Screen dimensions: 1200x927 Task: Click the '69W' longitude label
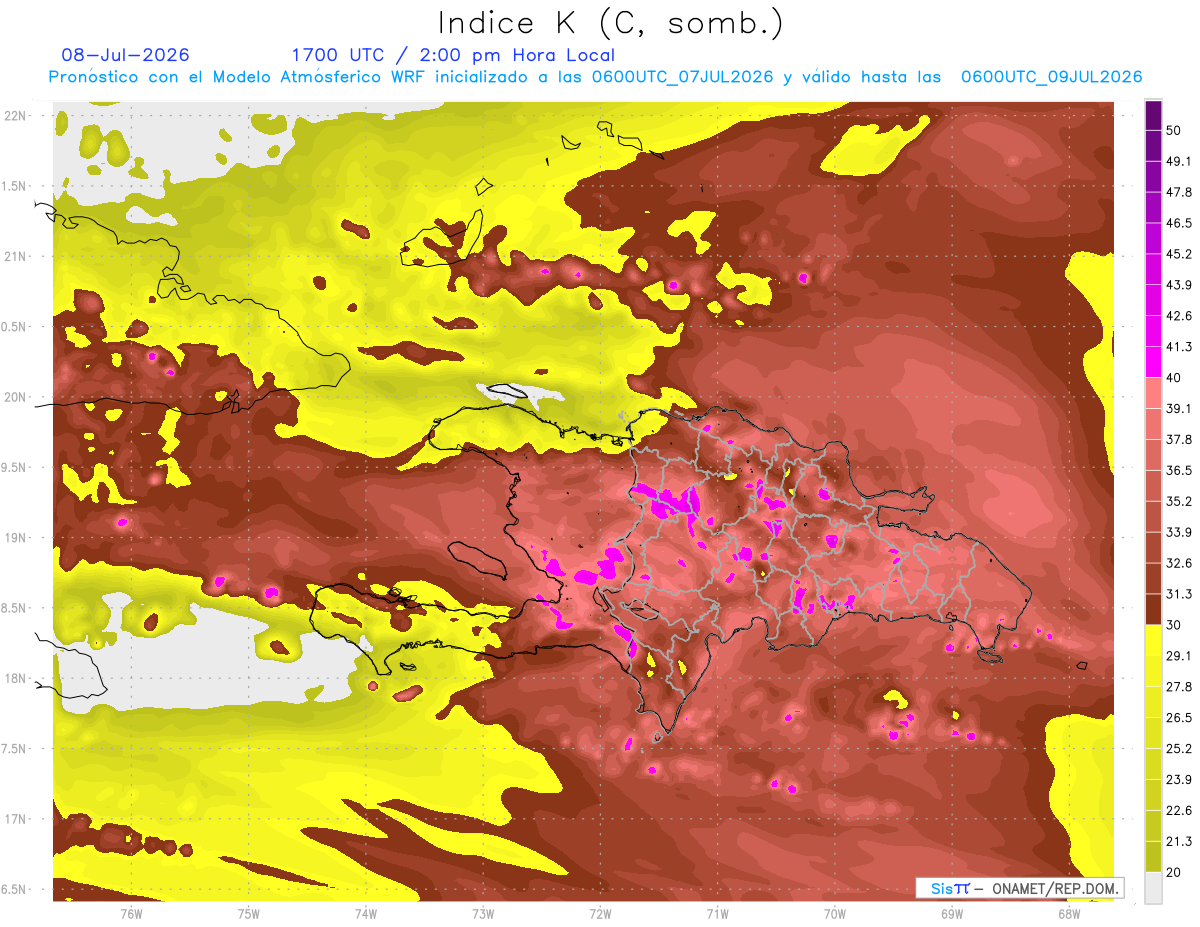click(952, 913)
